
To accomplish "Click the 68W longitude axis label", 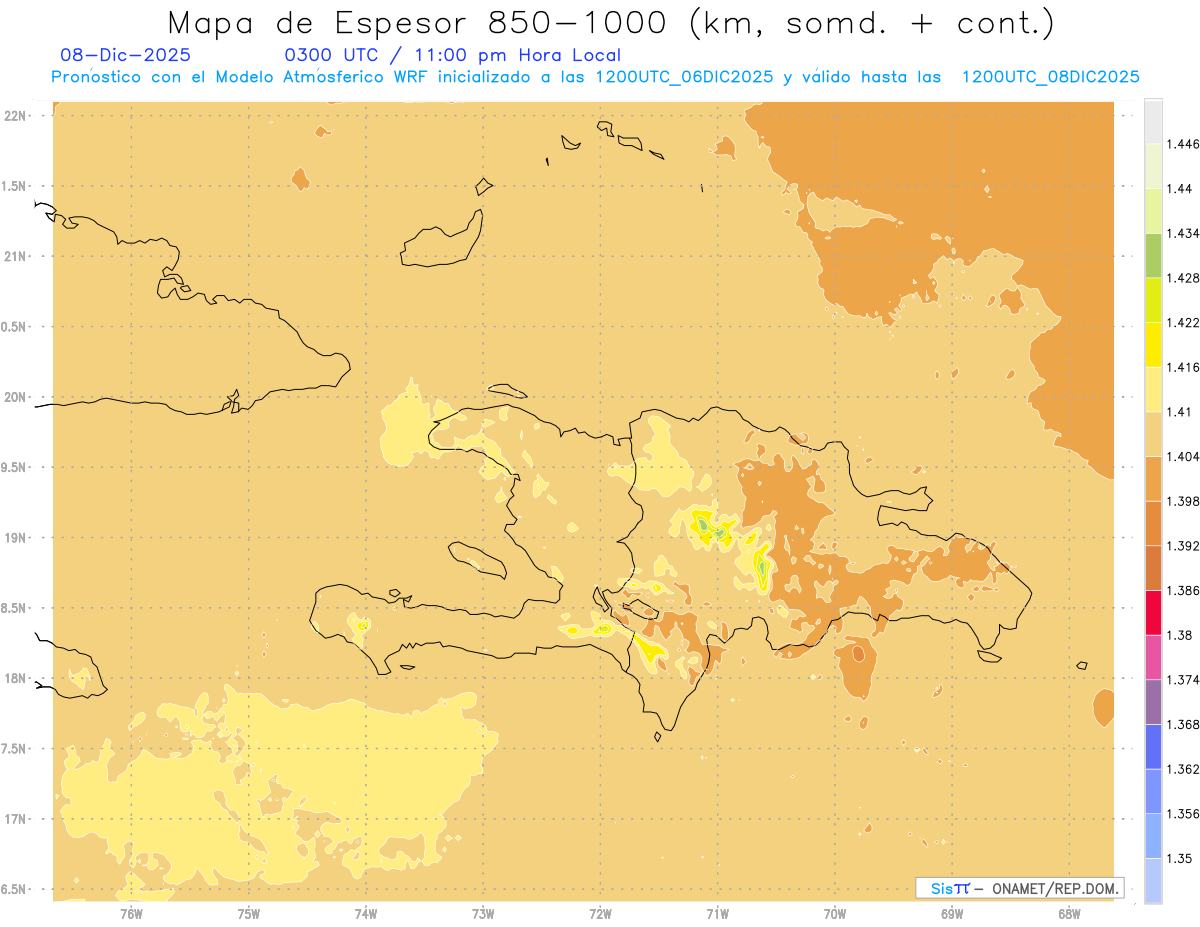I will 1069,914.
